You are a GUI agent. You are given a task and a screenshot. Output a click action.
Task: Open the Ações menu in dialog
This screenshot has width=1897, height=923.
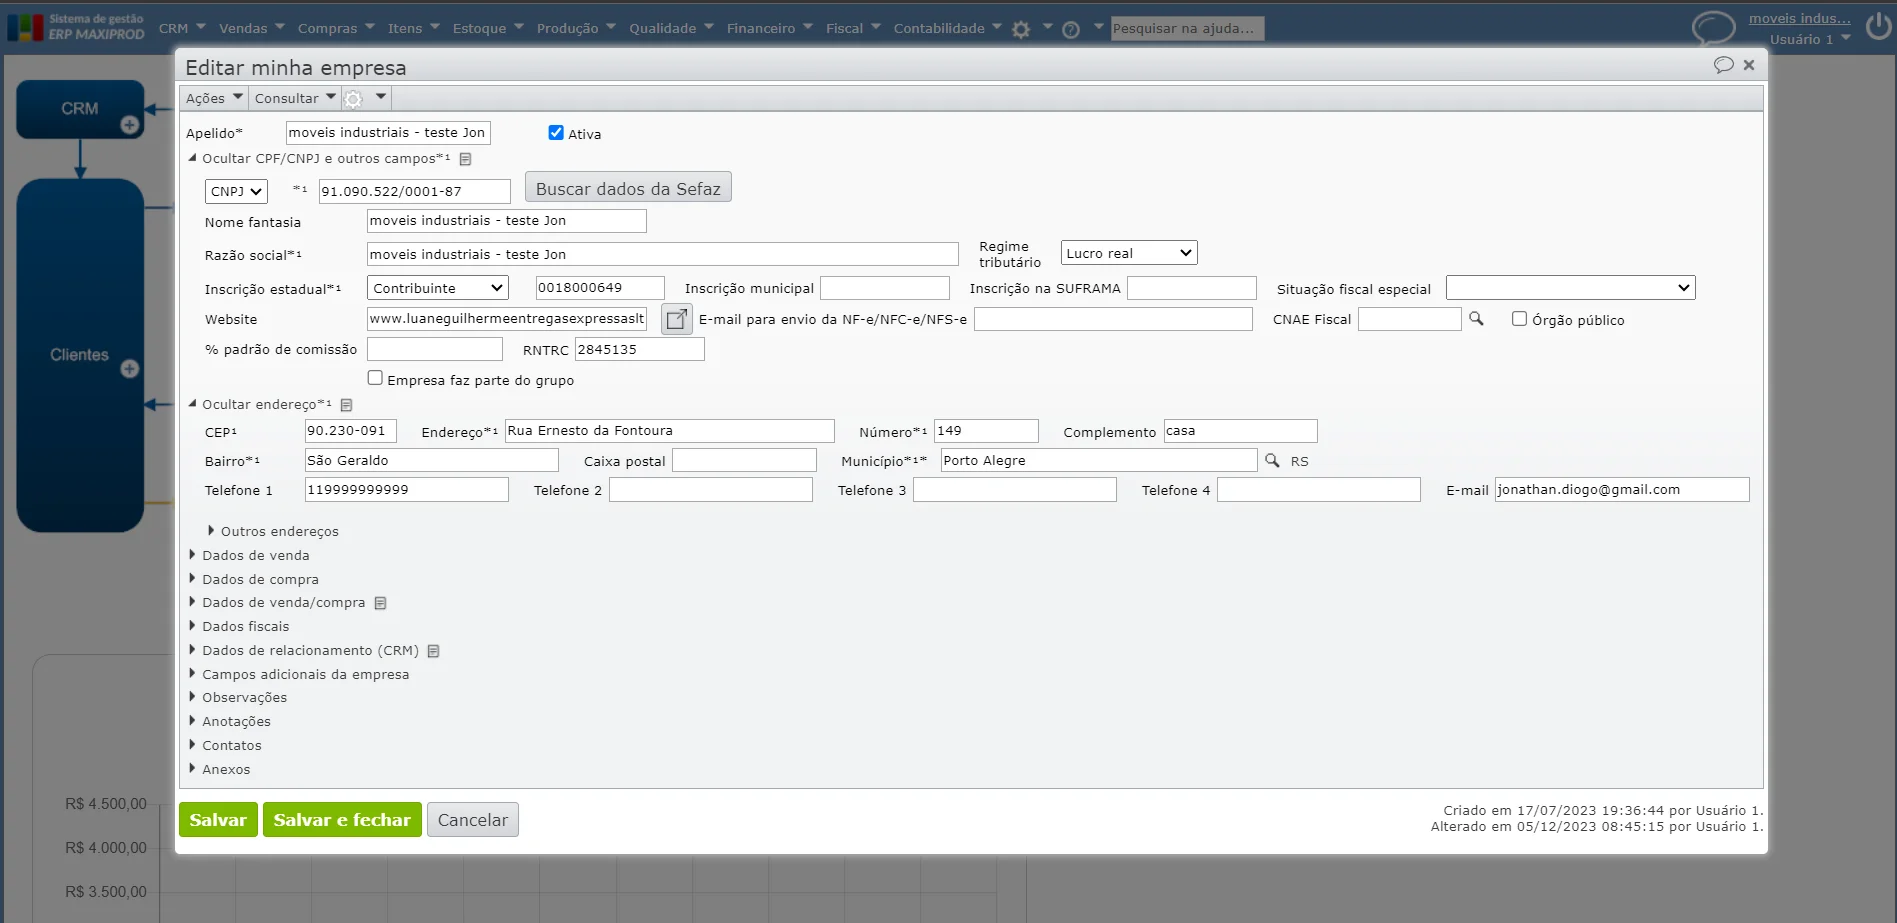pyautogui.click(x=213, y=98)
